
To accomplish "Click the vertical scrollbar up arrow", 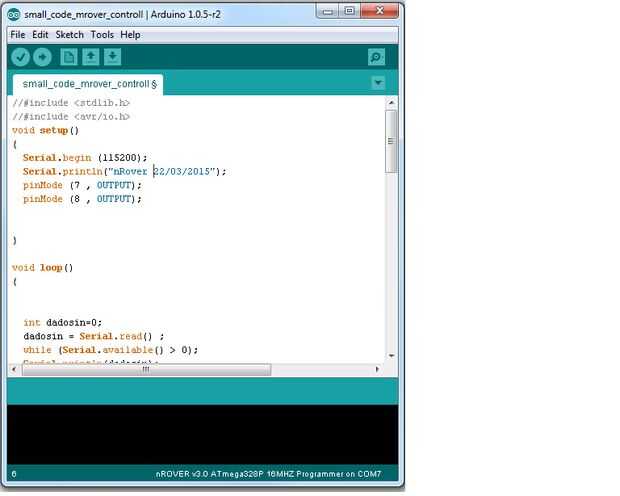I will (391, 102).
